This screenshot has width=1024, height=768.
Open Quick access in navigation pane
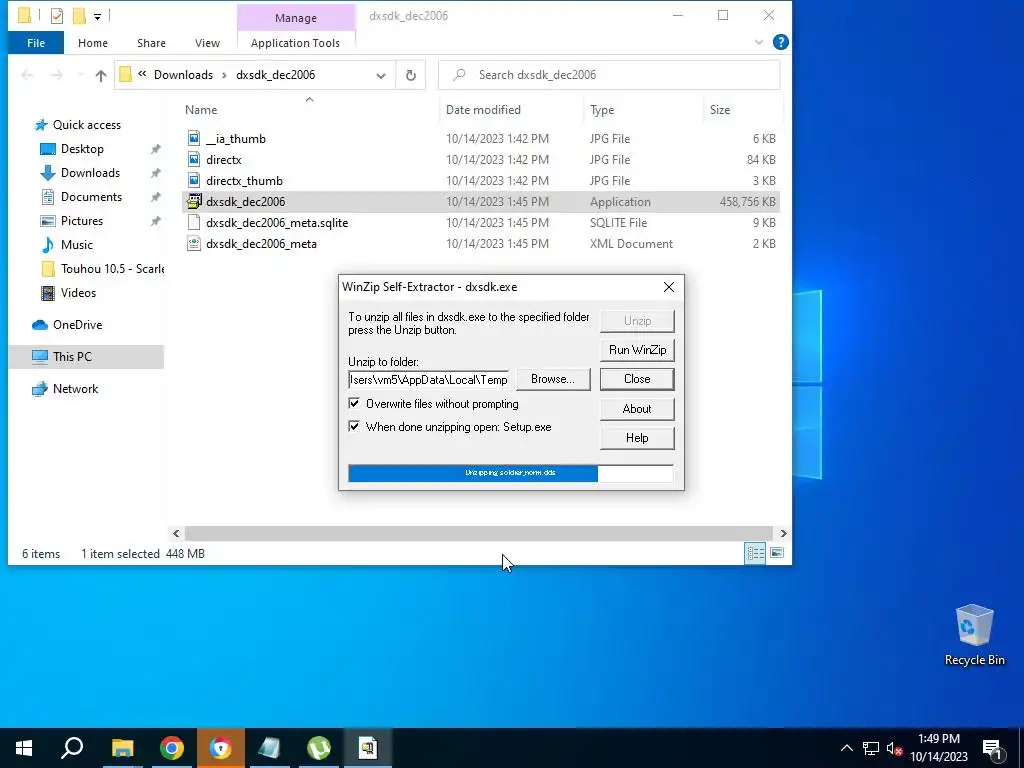click(86, 125)
